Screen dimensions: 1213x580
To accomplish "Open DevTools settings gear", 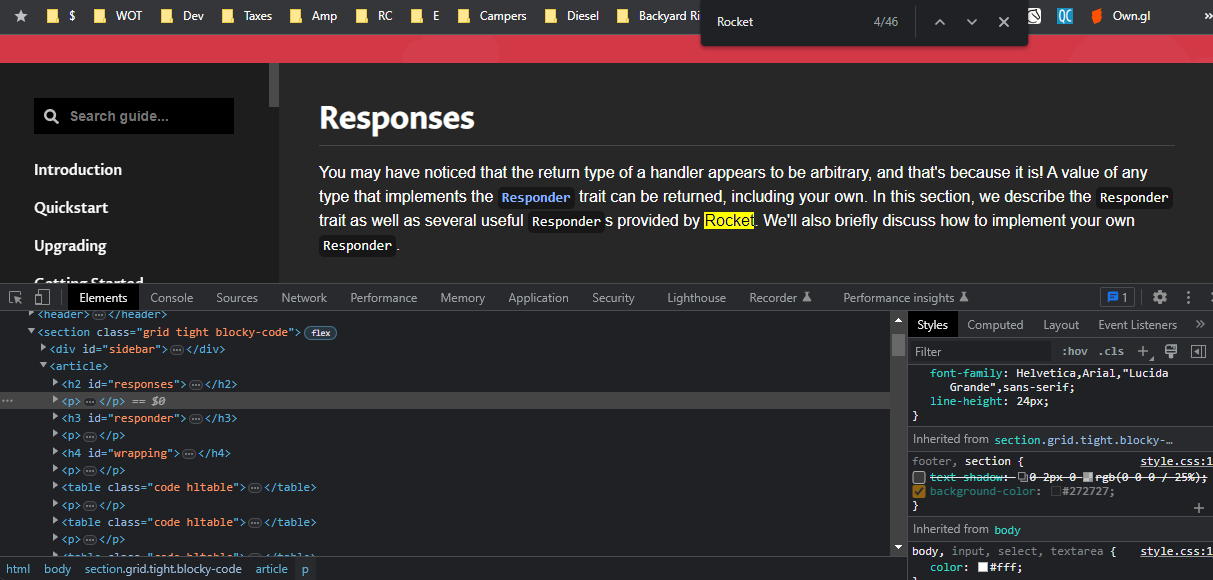I will point(1158,297).
